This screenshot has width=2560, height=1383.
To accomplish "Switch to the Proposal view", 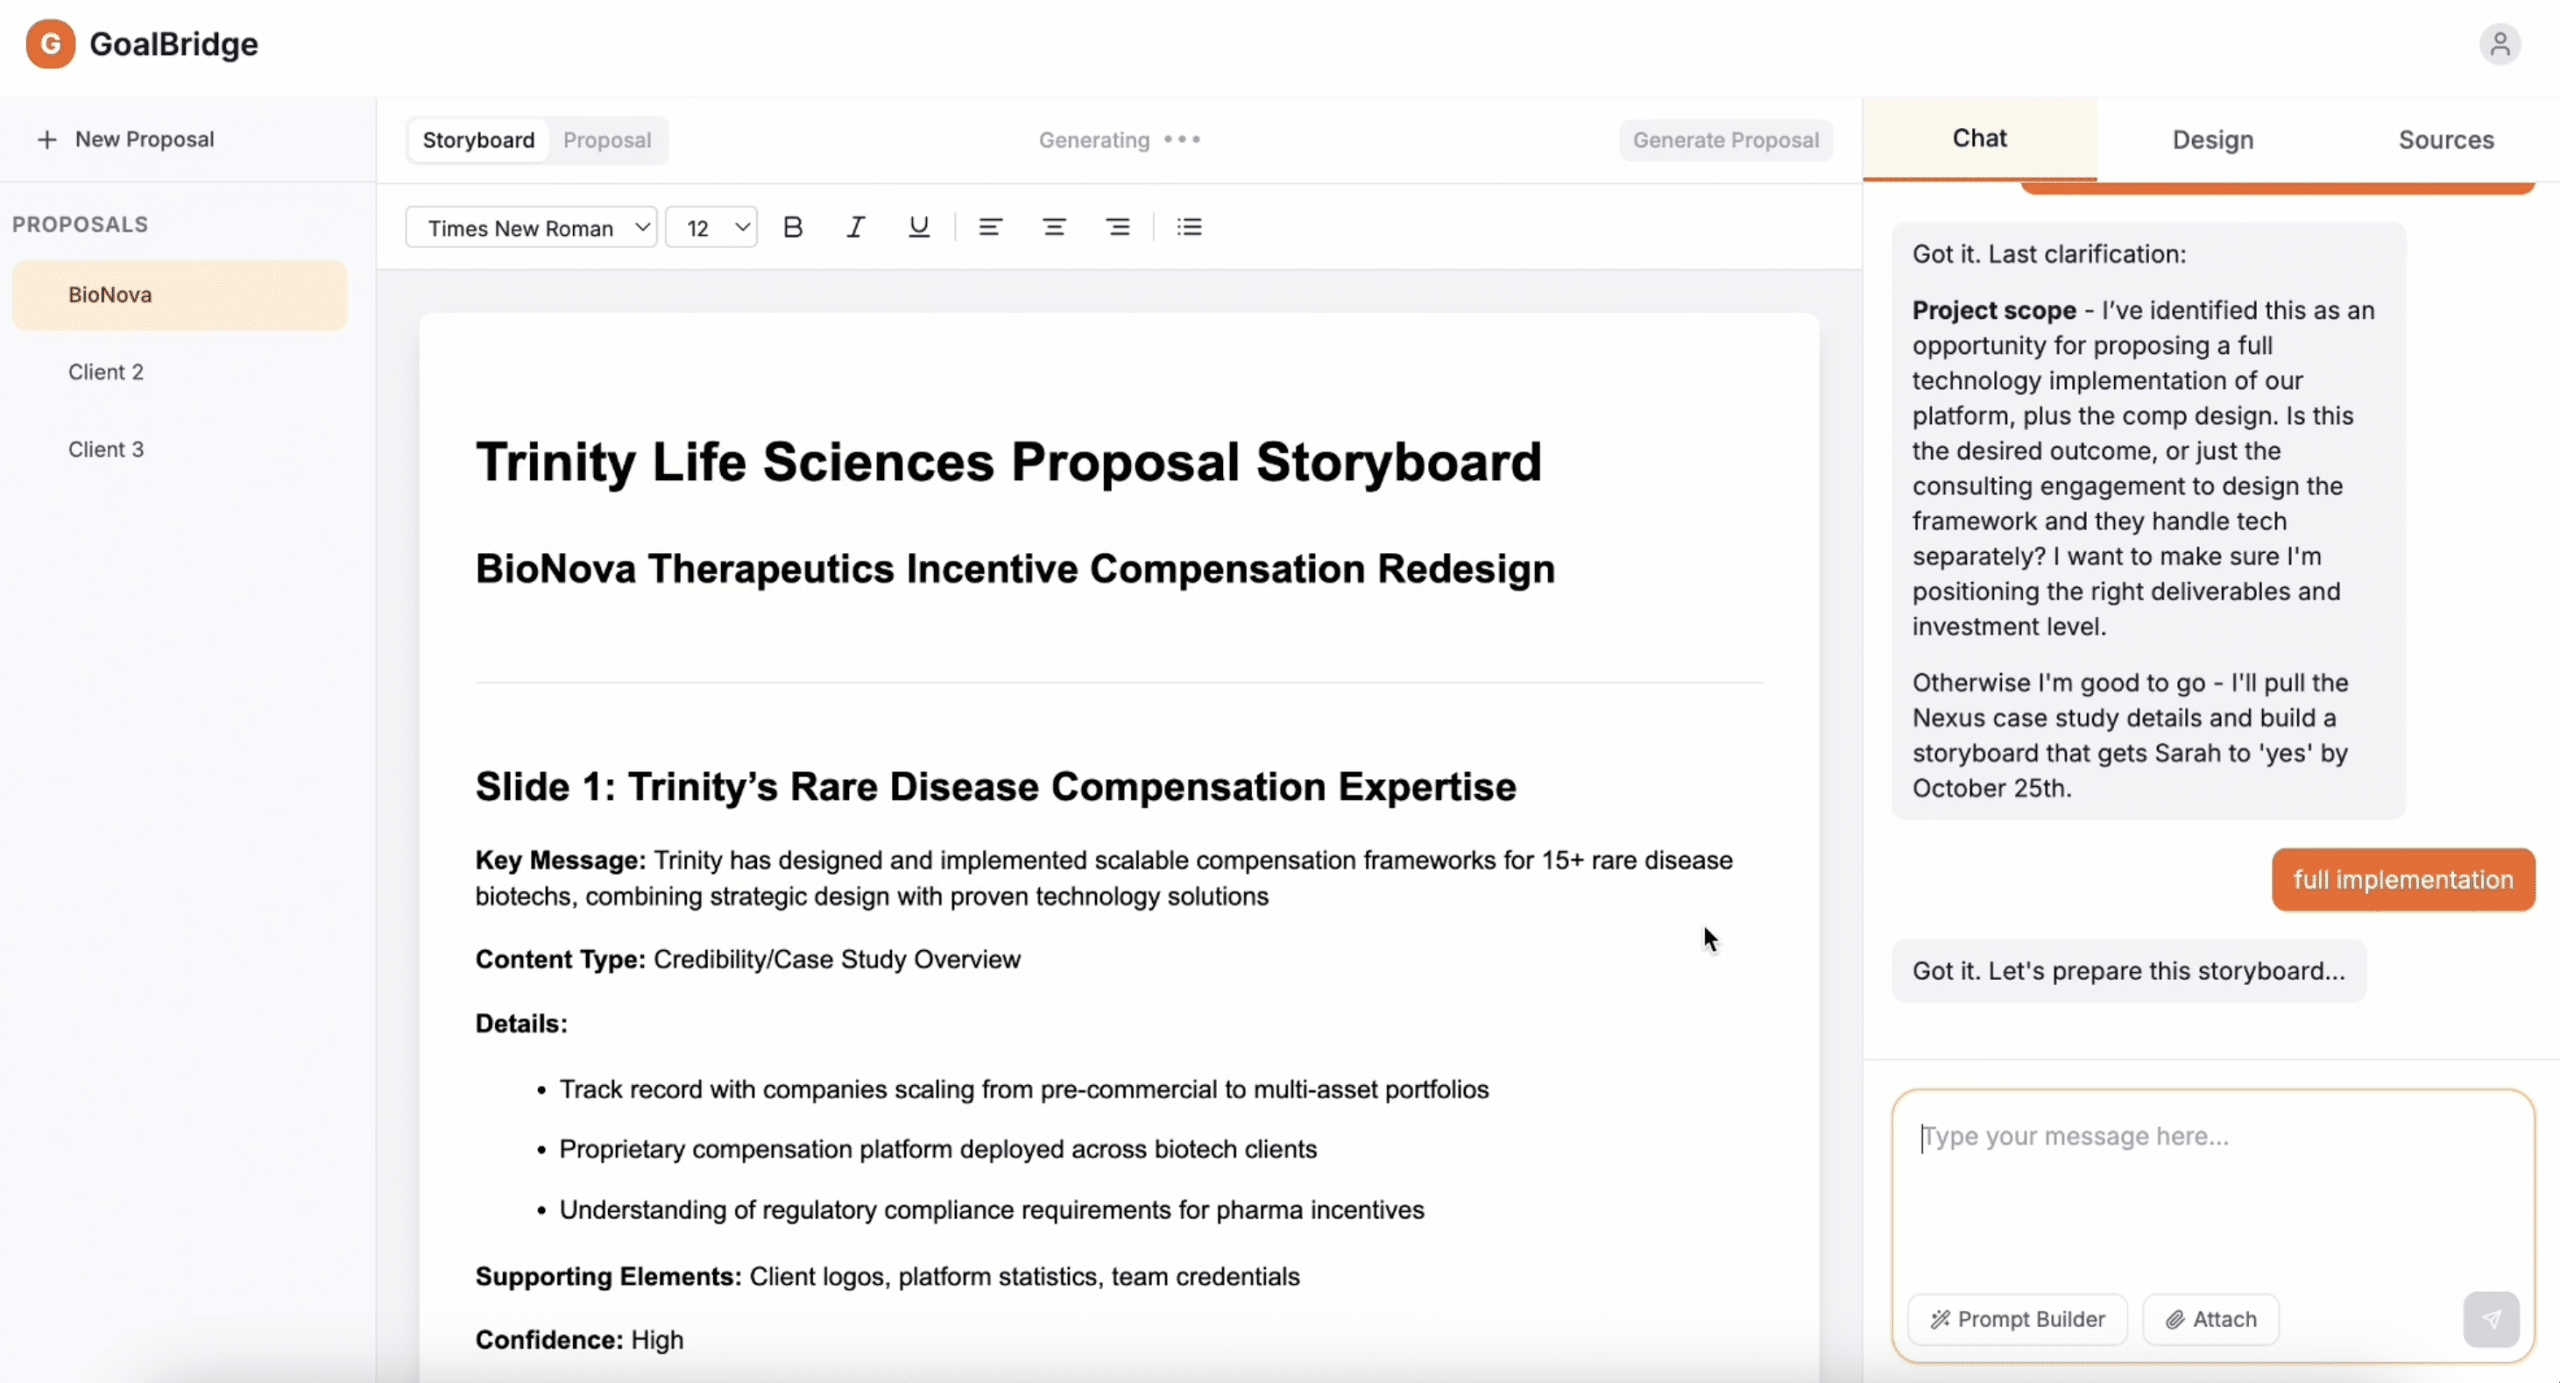I will 607,140.
